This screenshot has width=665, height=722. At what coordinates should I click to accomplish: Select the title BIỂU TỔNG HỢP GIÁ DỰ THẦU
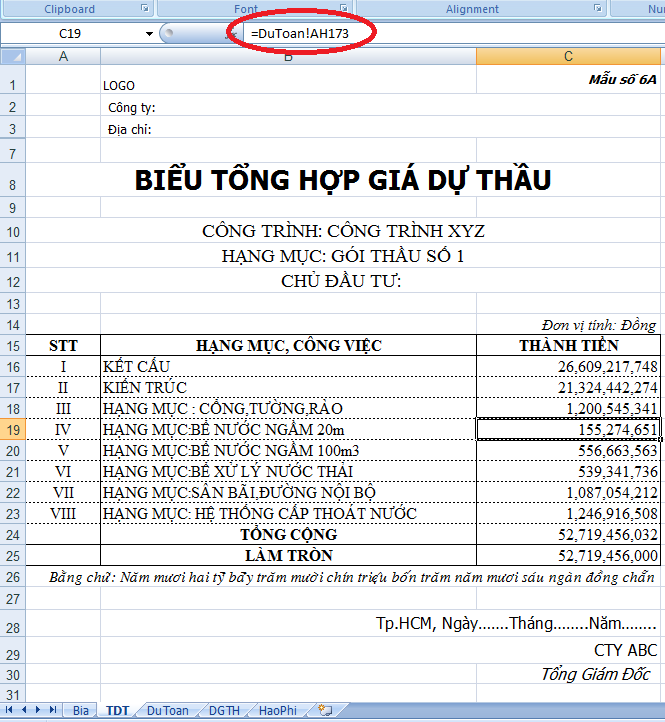click(343, 180)
